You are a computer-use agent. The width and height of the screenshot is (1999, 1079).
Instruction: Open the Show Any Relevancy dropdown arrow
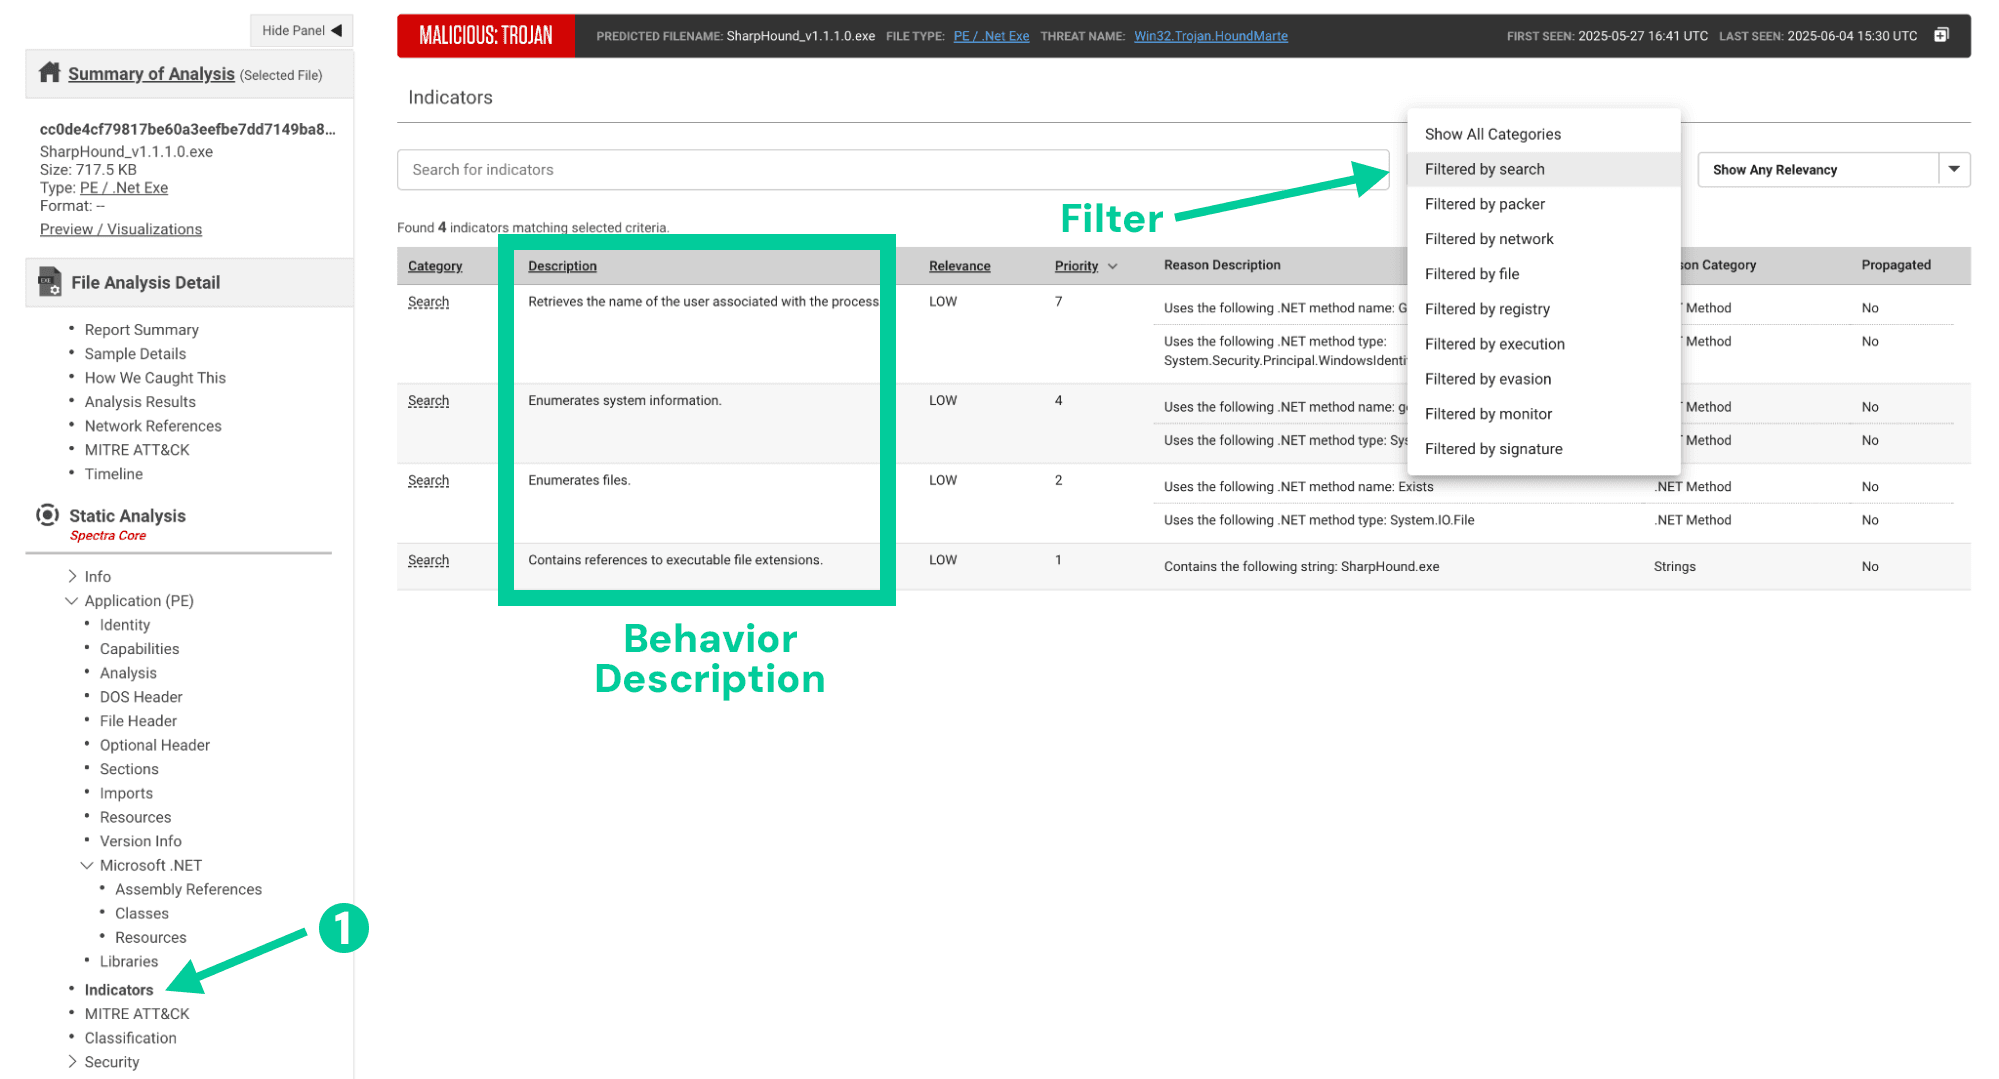click(1953, 169)
